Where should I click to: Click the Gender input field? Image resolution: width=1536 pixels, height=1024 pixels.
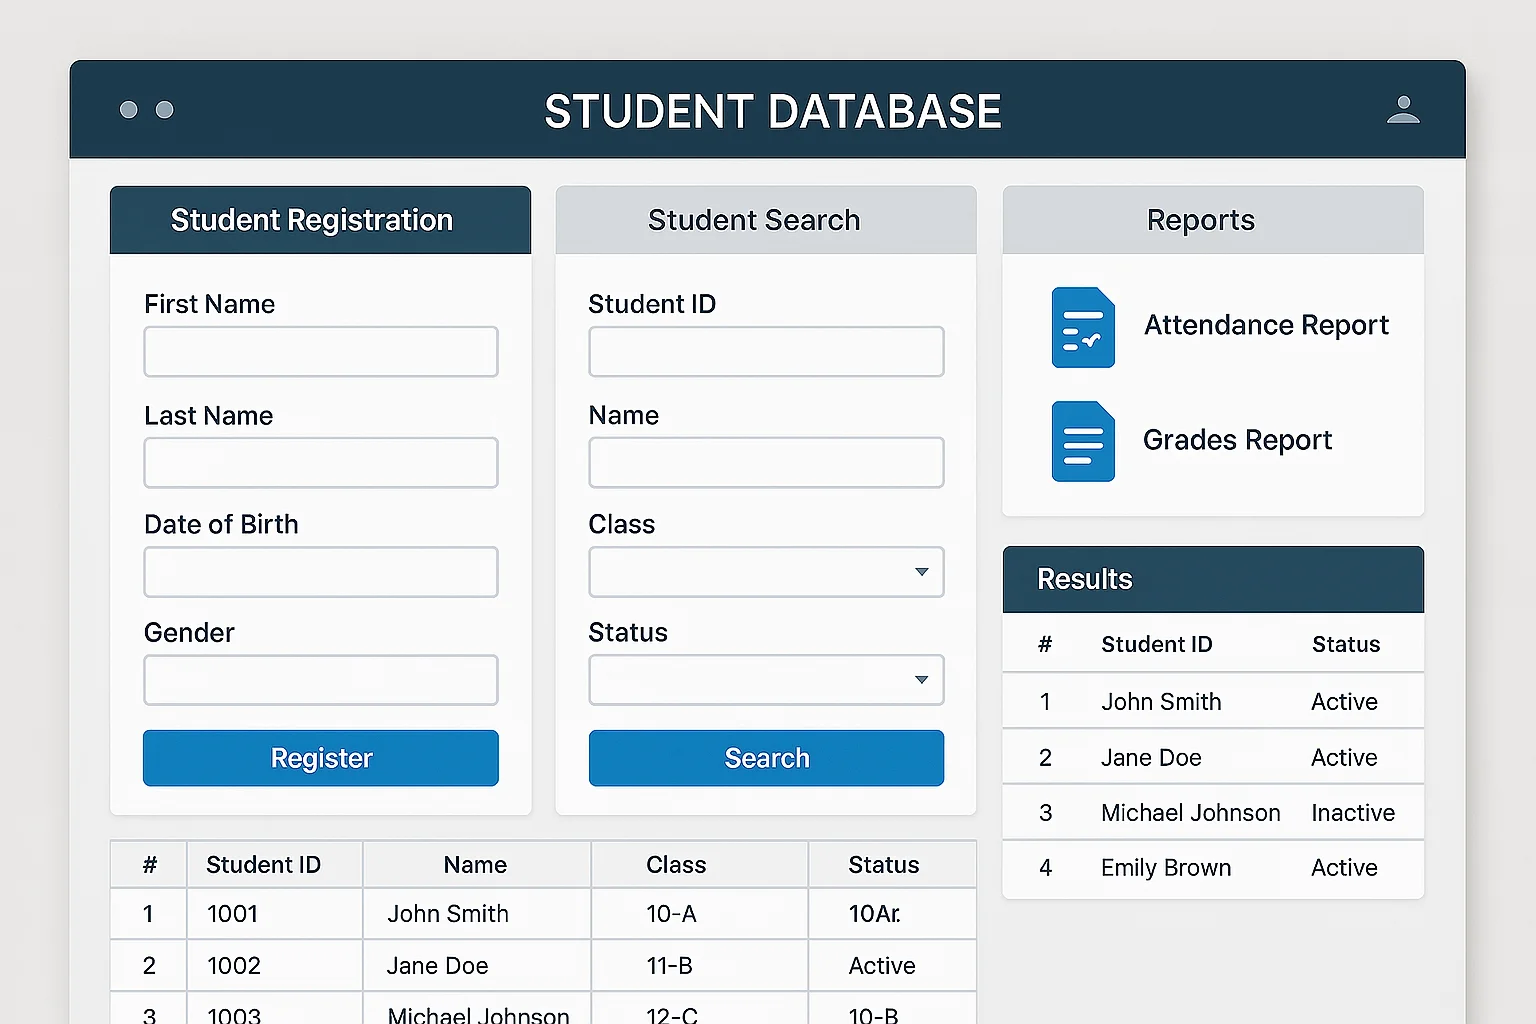pos(320,680)
